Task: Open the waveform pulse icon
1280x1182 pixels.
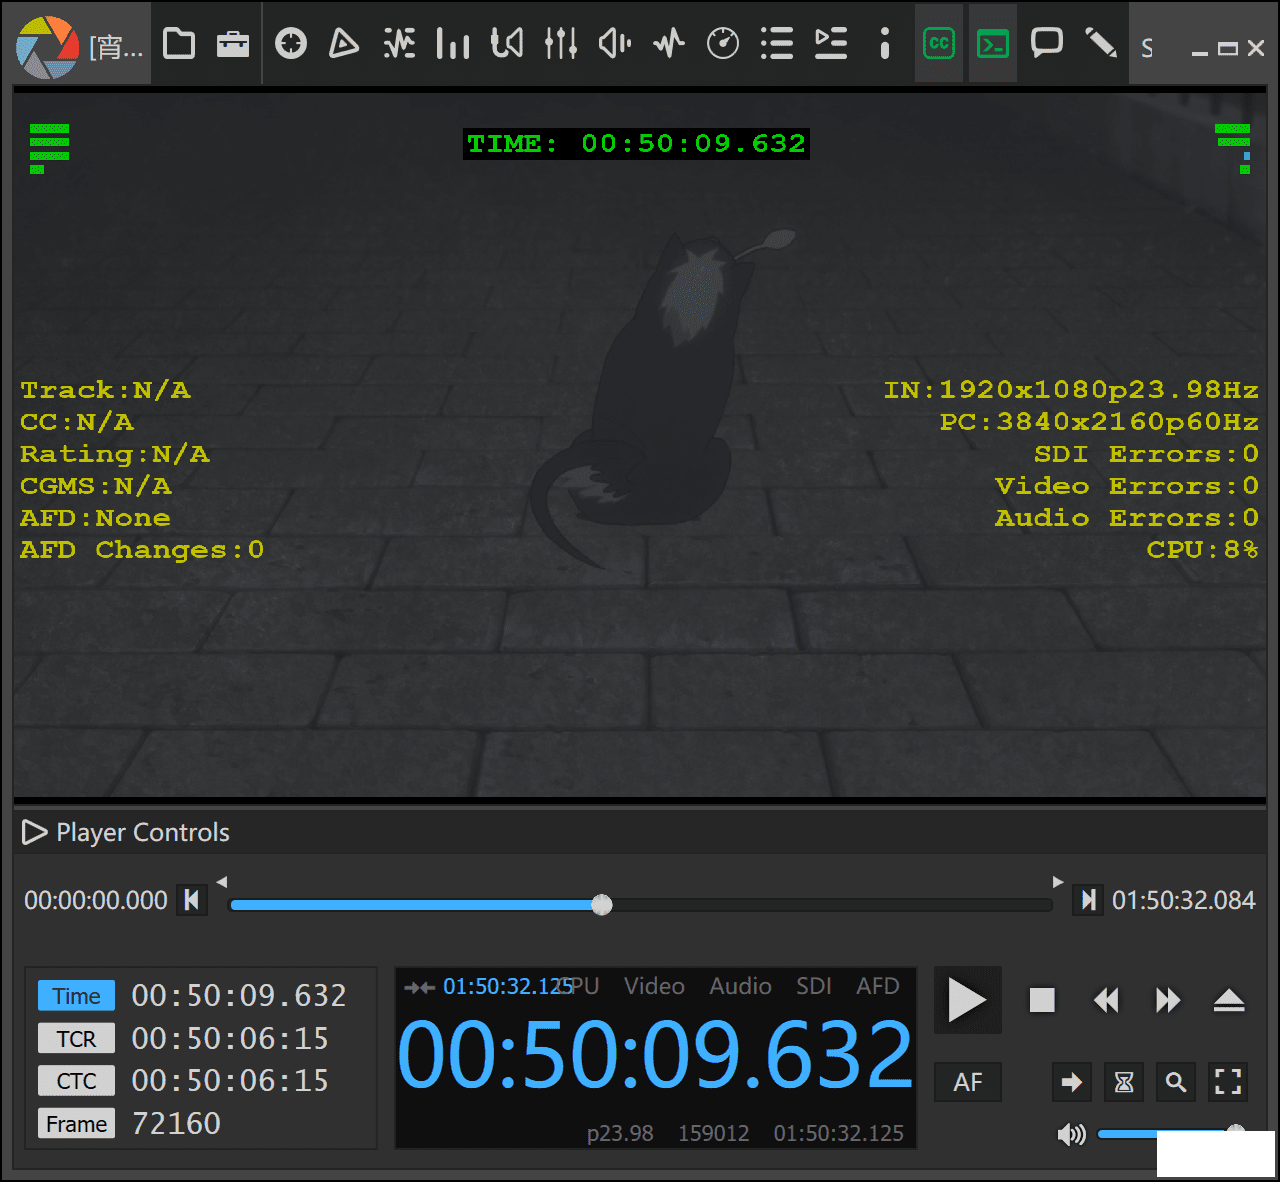Action: [669, 44]
